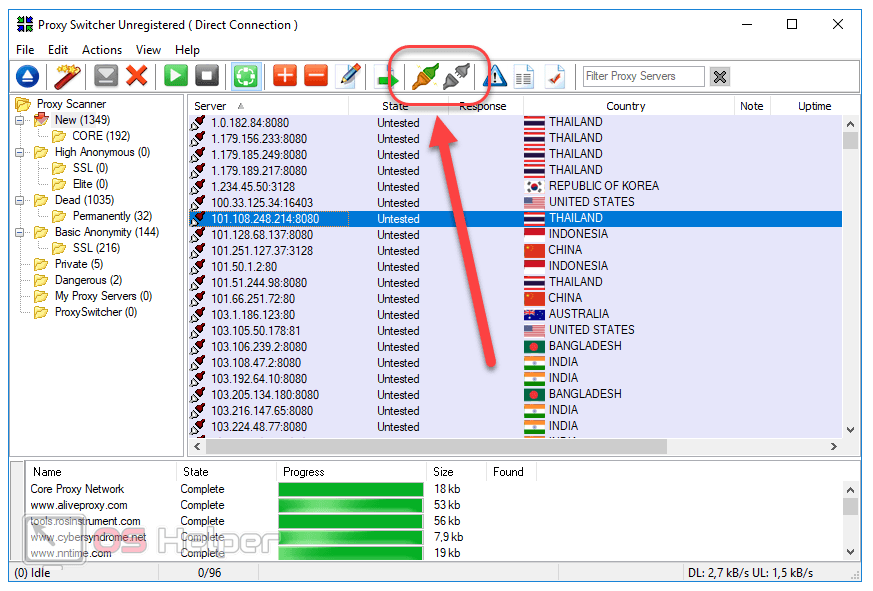The width and height of the screenshot is (873, 591).
Task: Click the green circular refresh icon
Action: [x=246, y=76]
